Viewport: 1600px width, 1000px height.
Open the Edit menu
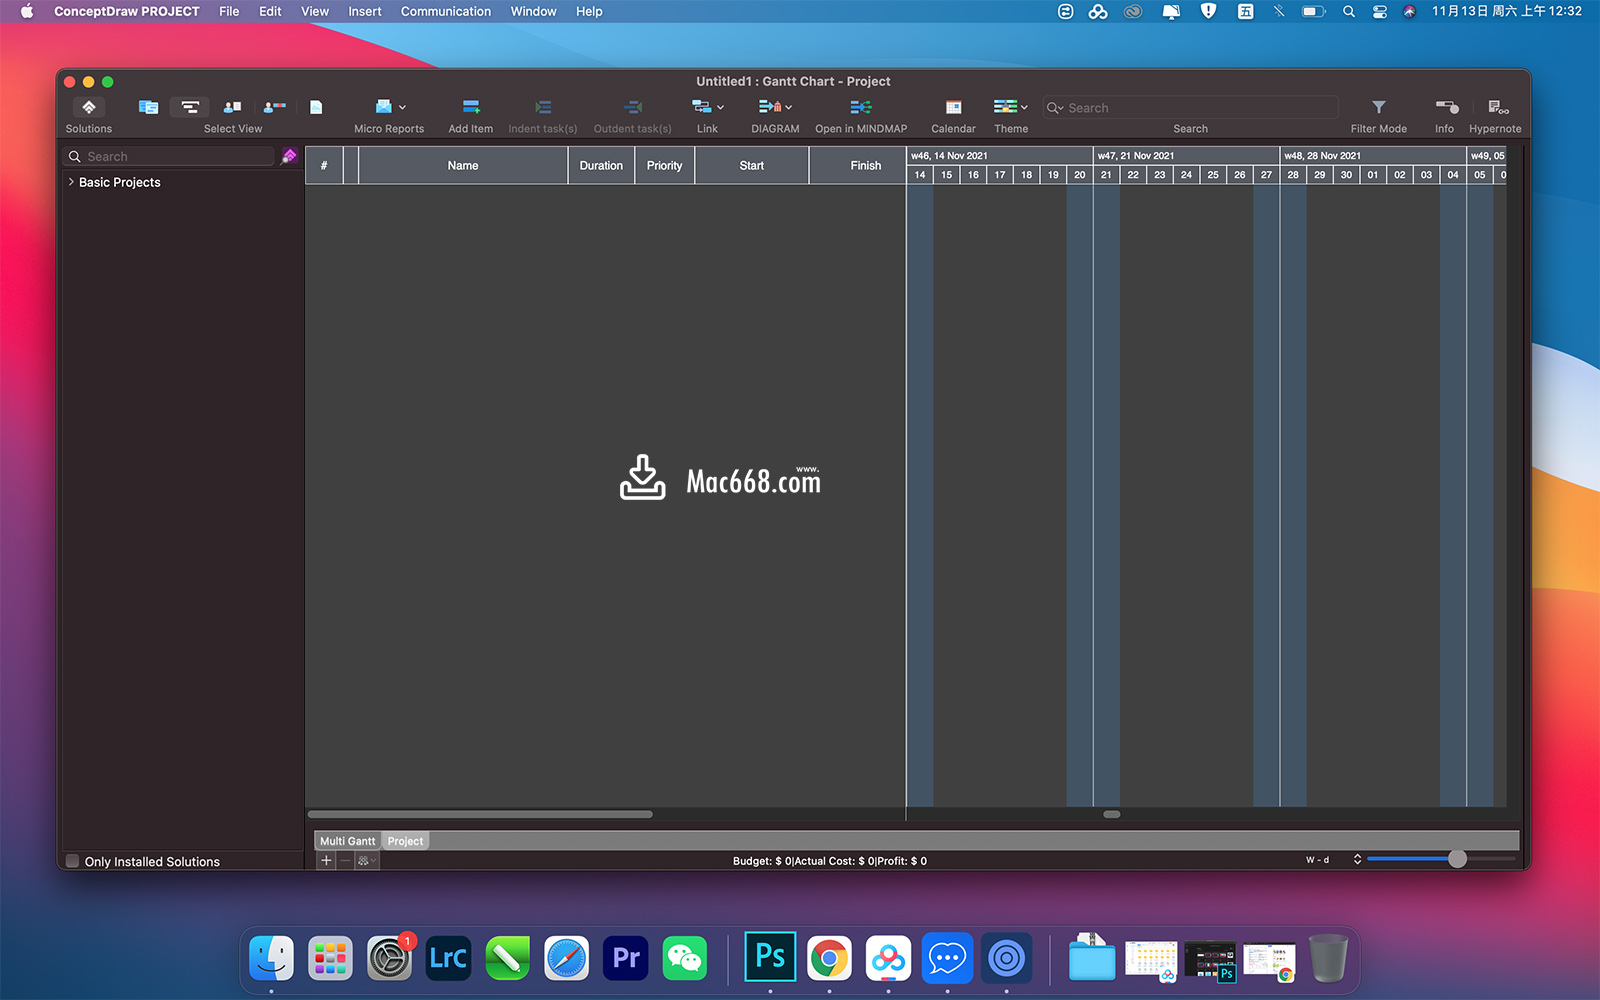(x=270, y=11)
